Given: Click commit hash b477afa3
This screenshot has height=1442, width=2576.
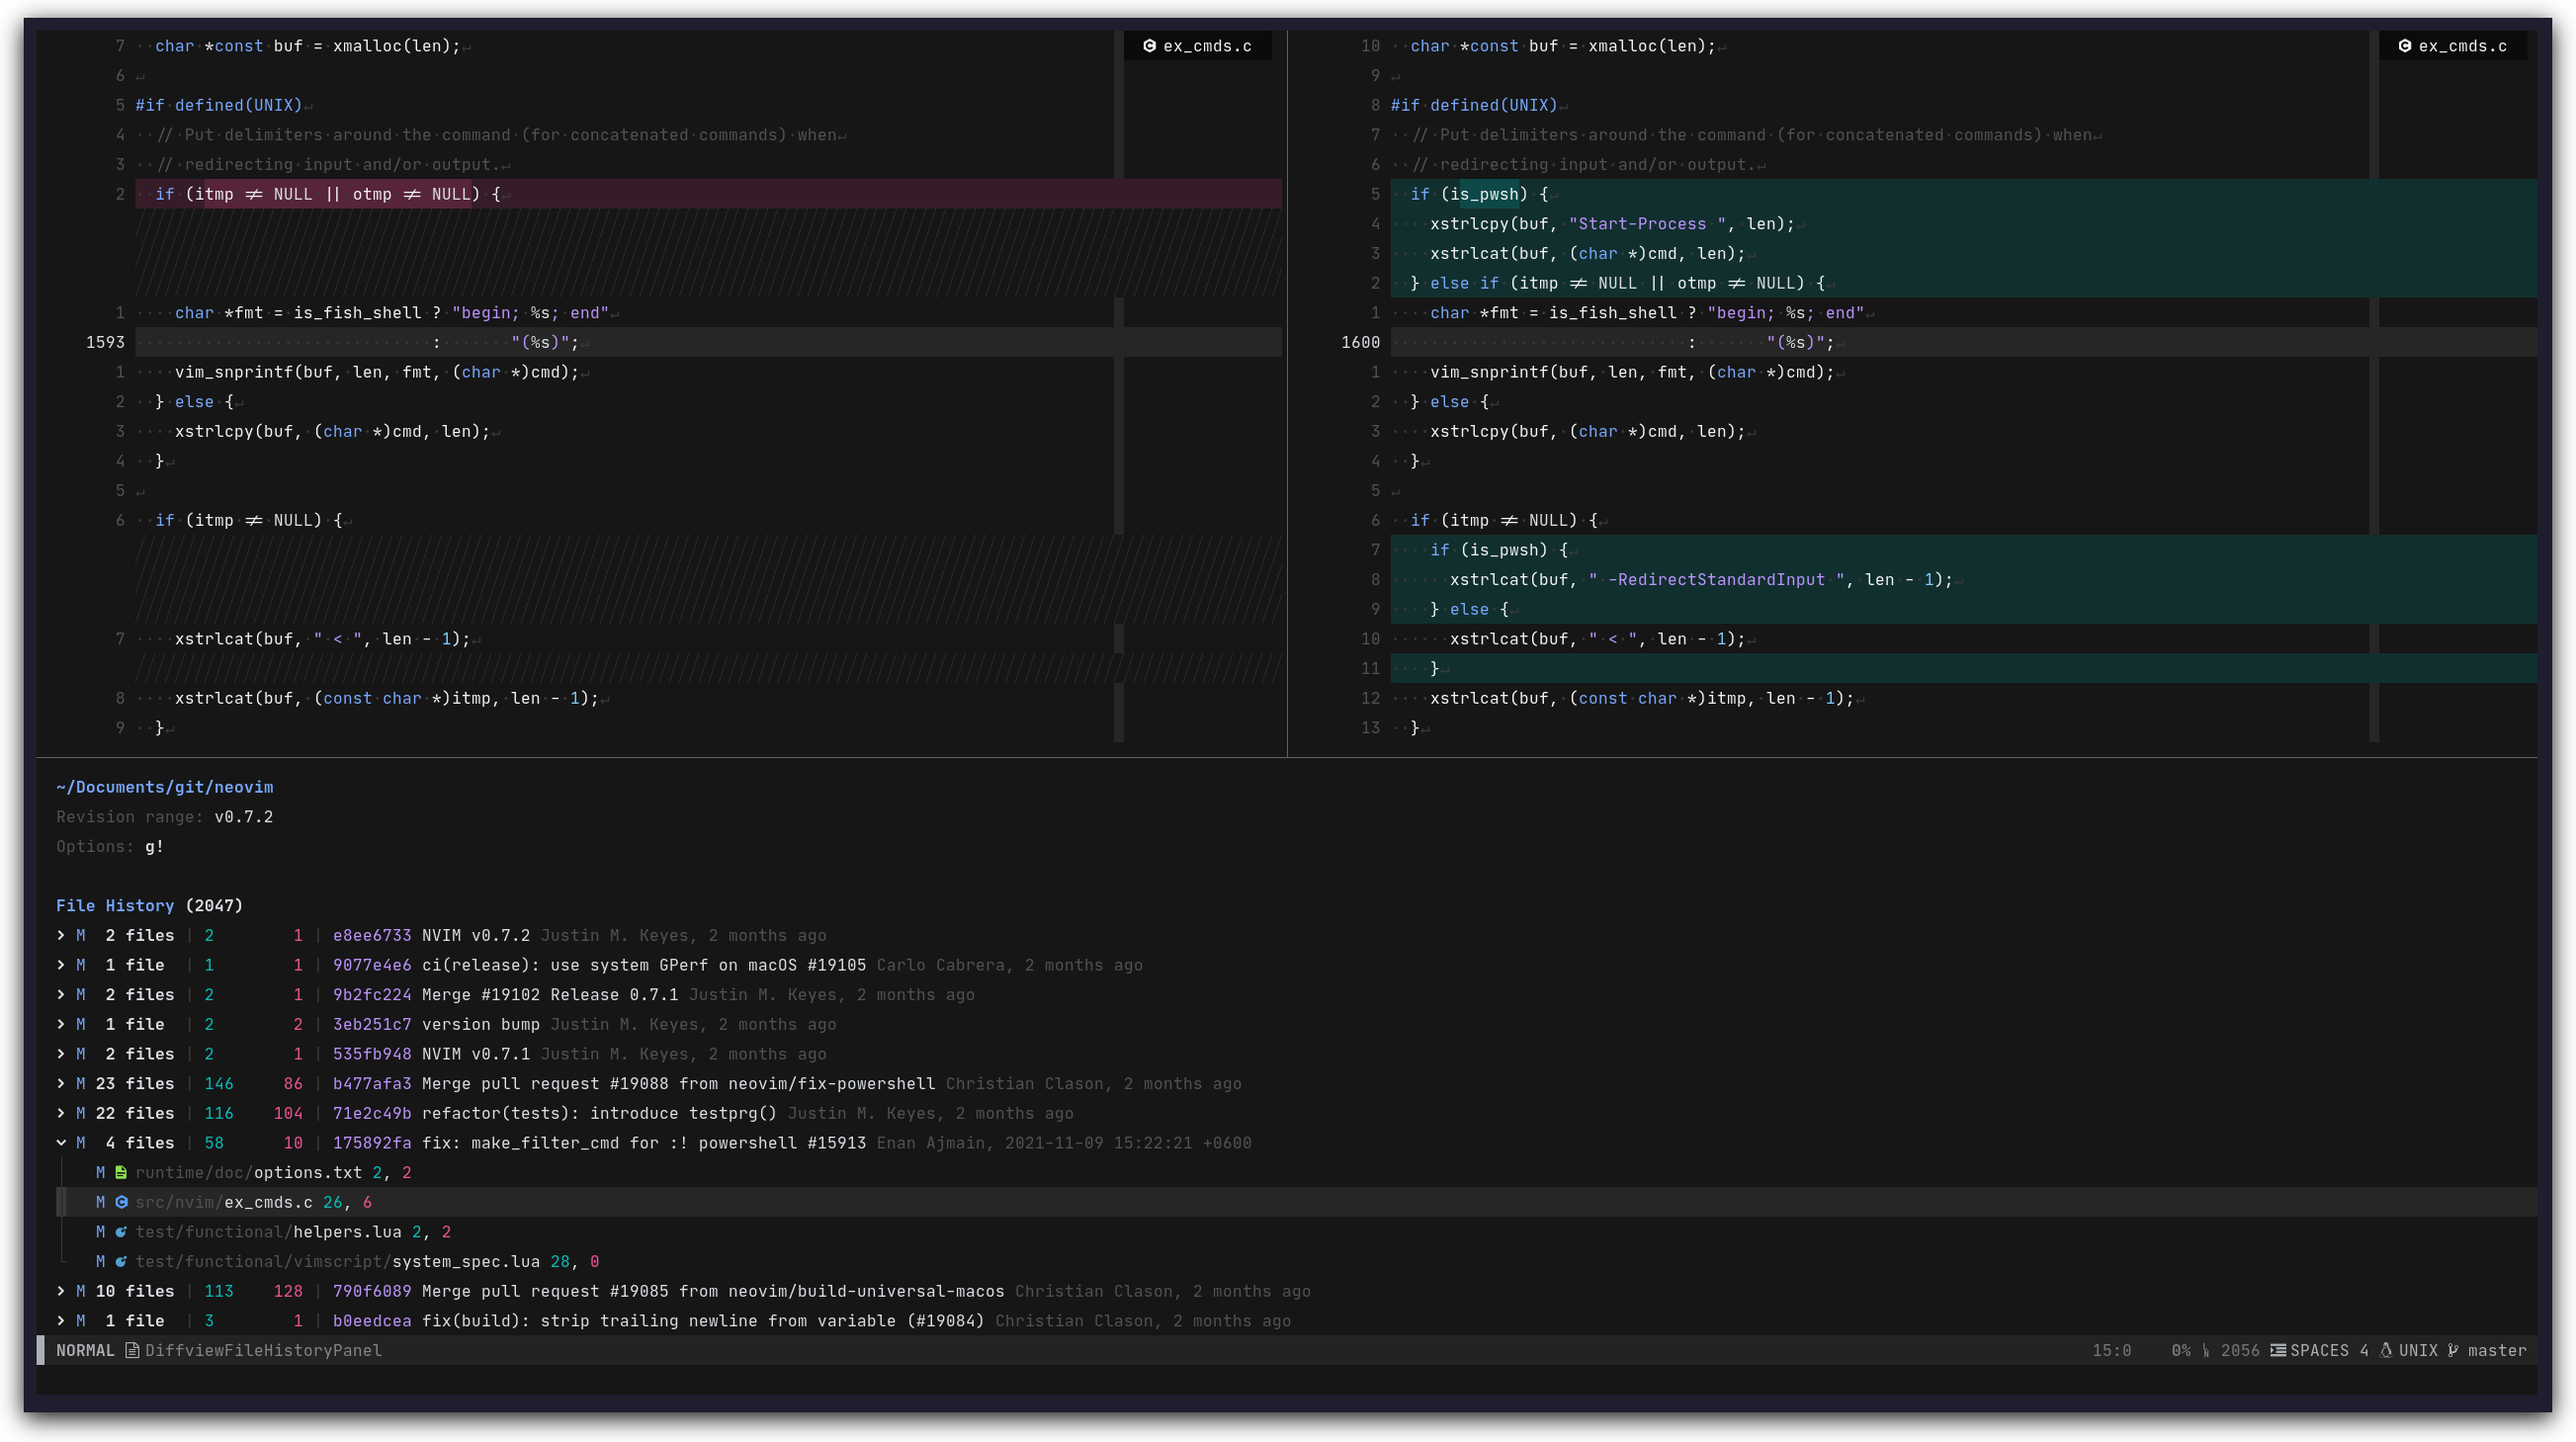Looking at the screenshot, I should 372,1084.
